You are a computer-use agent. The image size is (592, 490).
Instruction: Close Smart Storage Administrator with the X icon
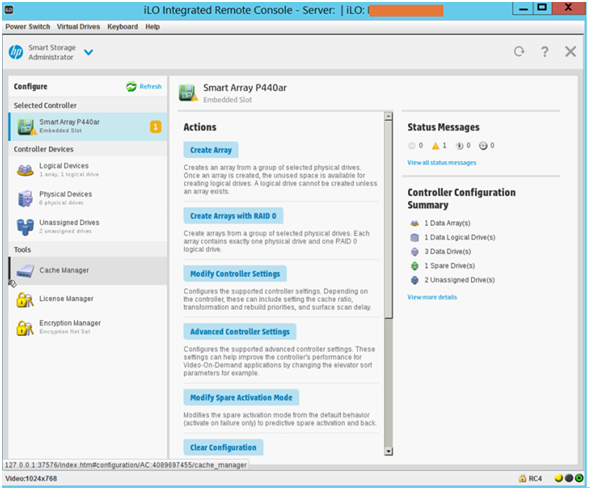pos(570,51)
